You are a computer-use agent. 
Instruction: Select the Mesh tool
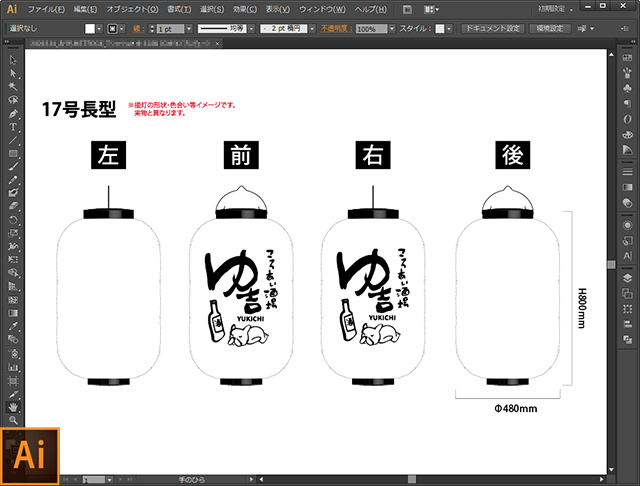point(13,300)
